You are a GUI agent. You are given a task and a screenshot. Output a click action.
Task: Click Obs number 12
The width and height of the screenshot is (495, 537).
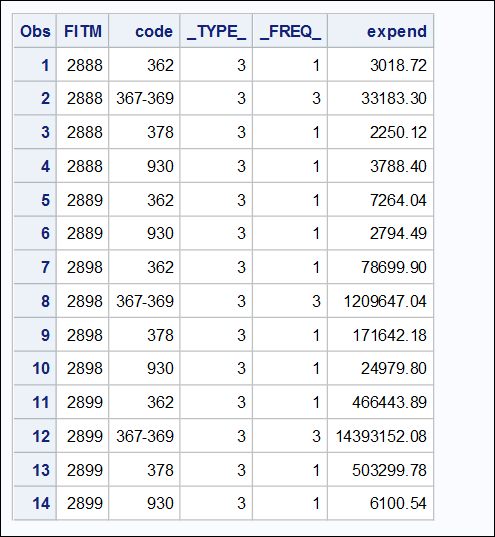point(41,436)
